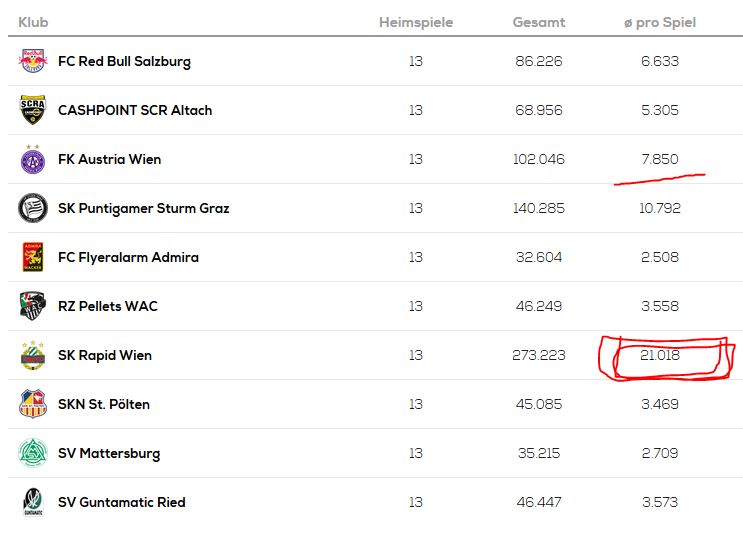Click the FC Red Bull Salzburg club logo
743x539 pixels.
(33, 61)
